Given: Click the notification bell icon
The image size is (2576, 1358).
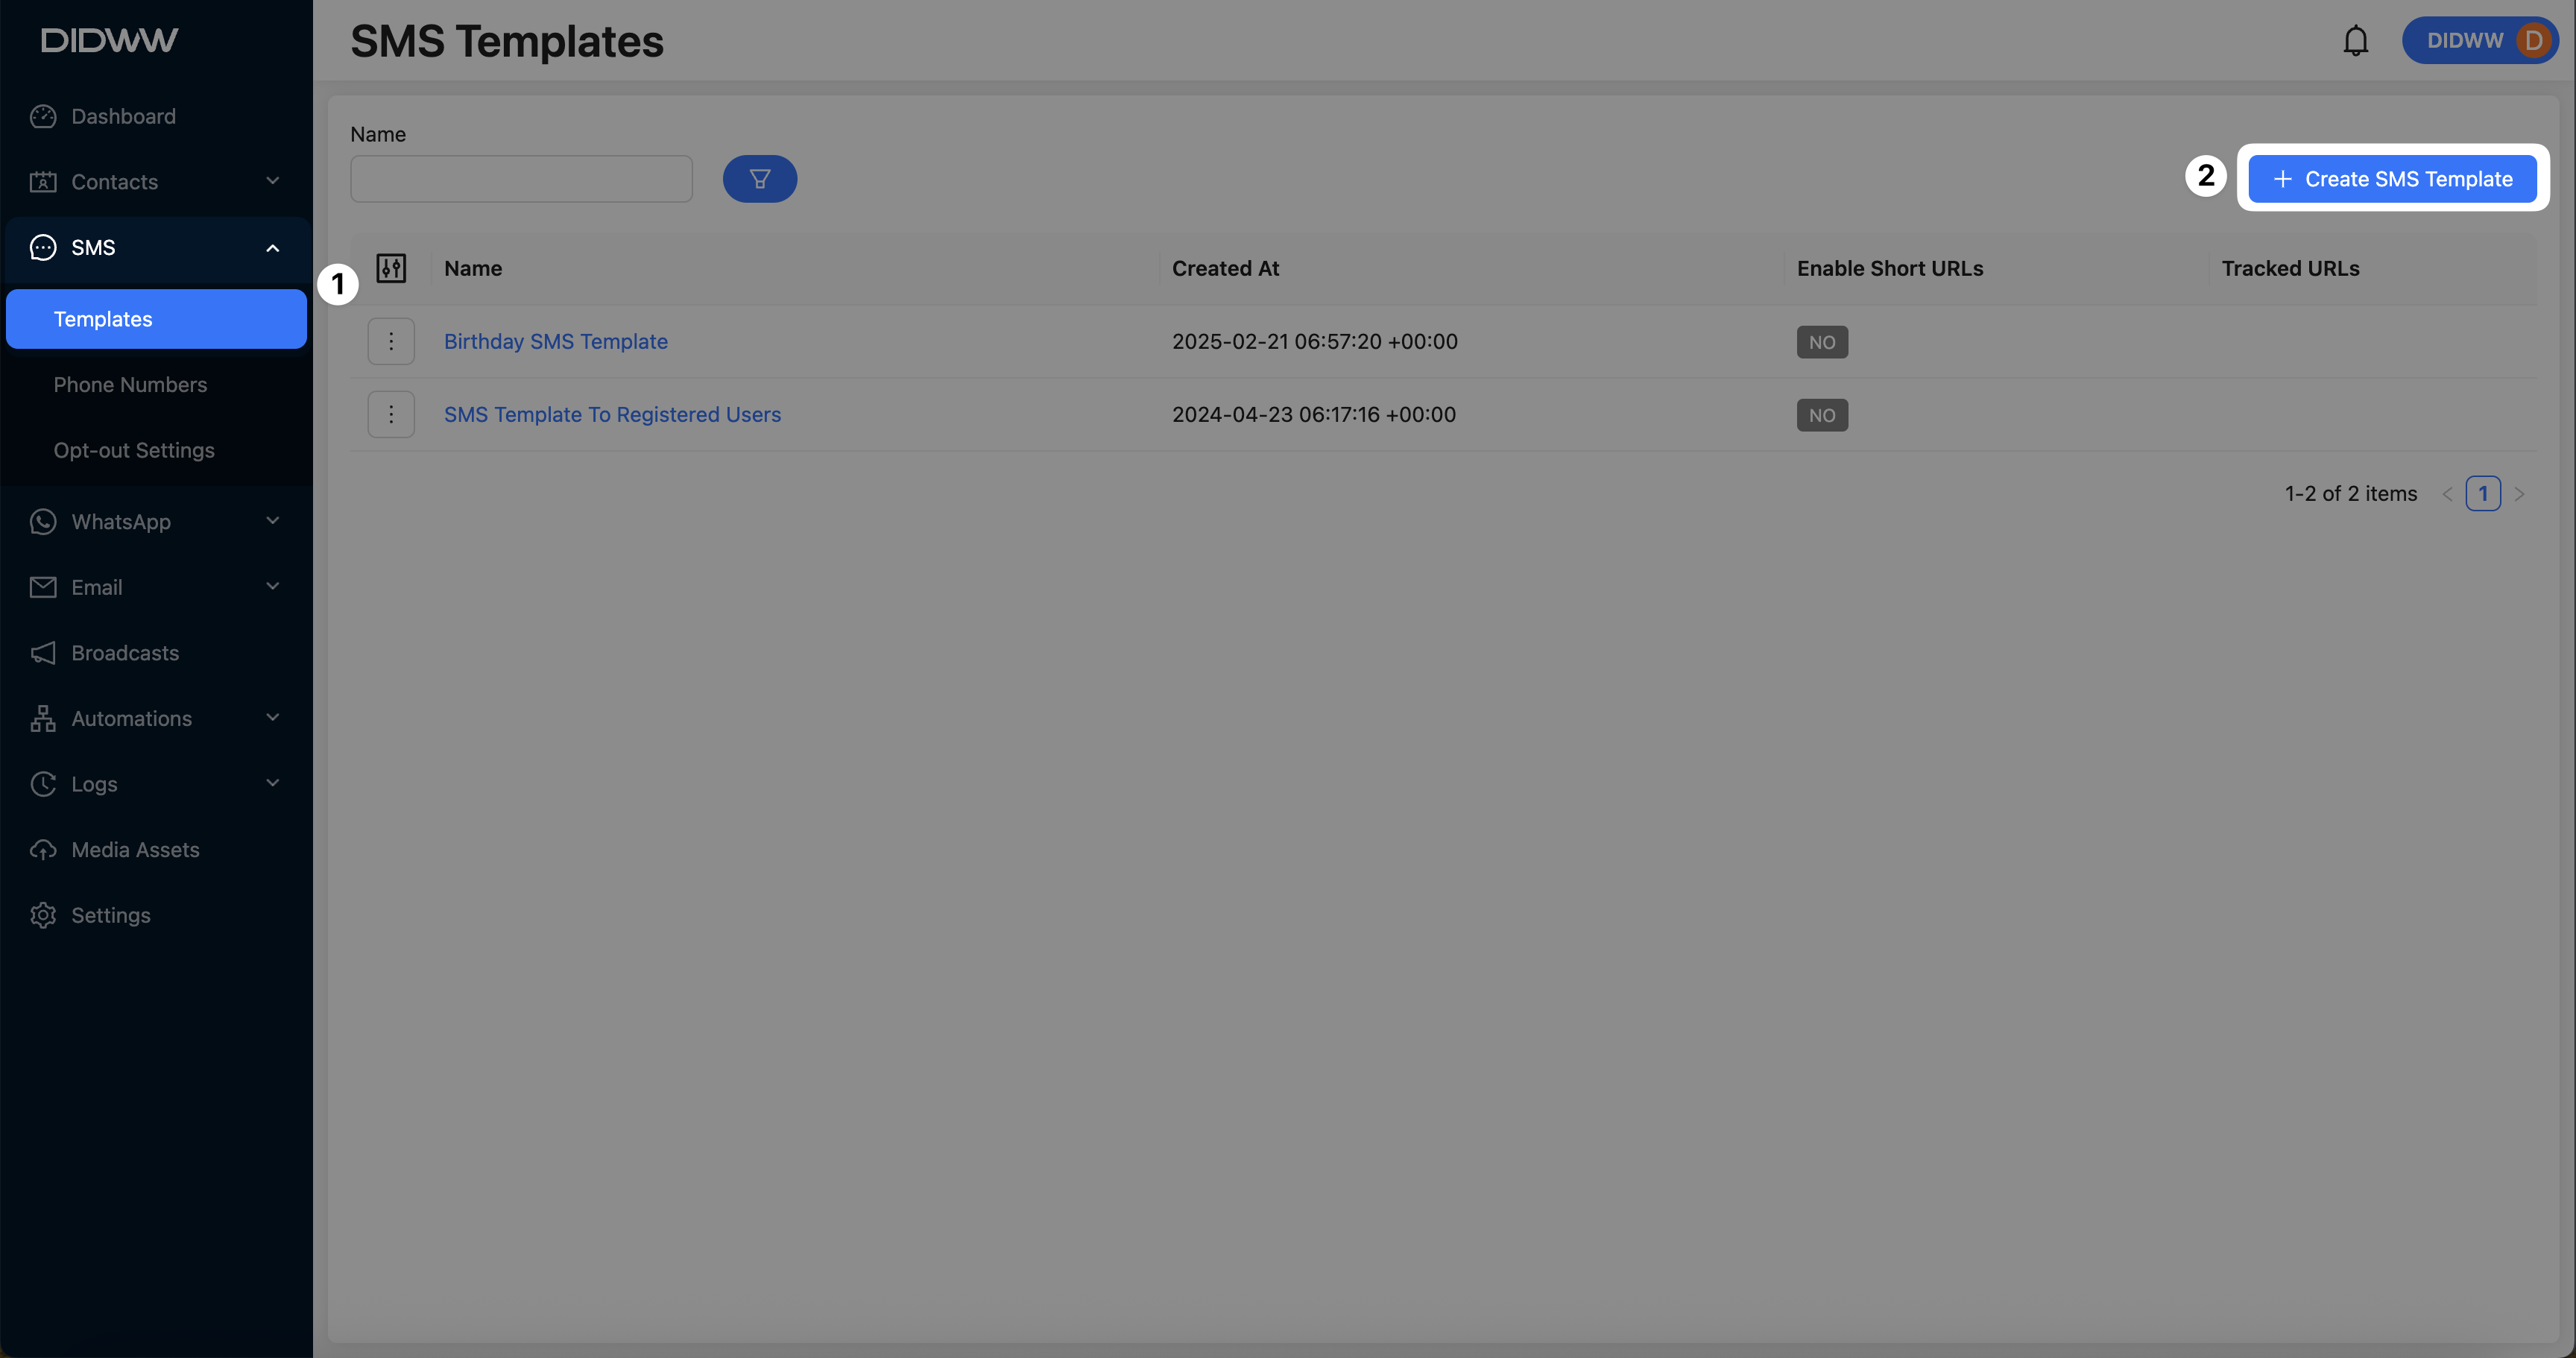Looking at the screenshot, I should click(2355, 41).
